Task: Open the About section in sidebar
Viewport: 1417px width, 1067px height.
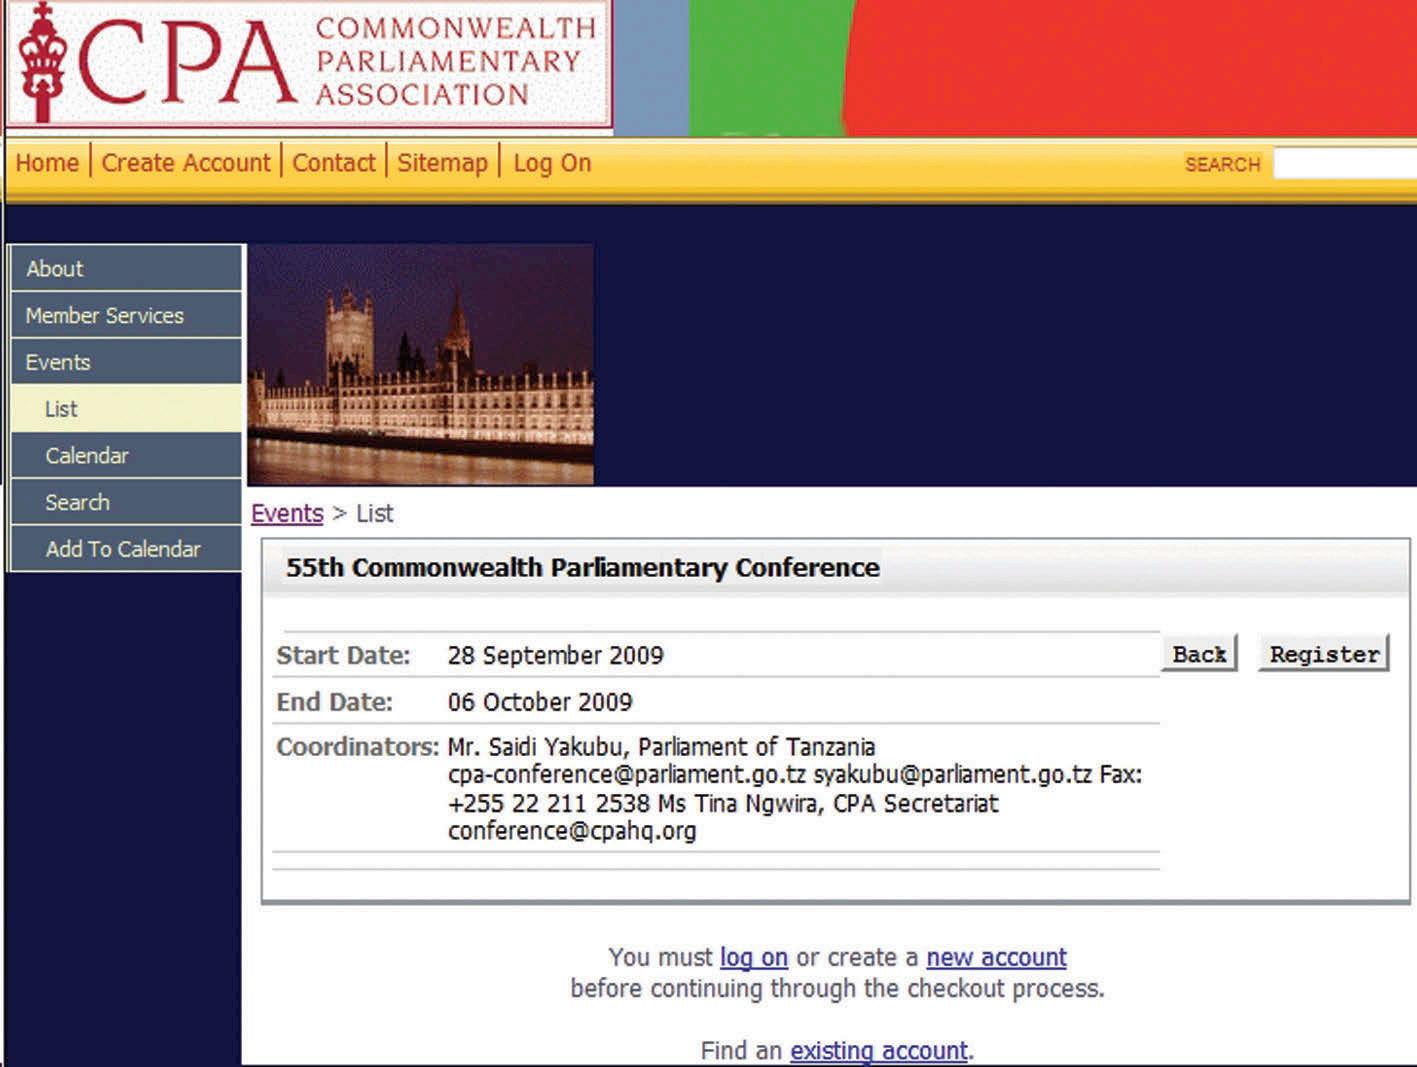Action: pyautogui.click(x=126, y=268)
